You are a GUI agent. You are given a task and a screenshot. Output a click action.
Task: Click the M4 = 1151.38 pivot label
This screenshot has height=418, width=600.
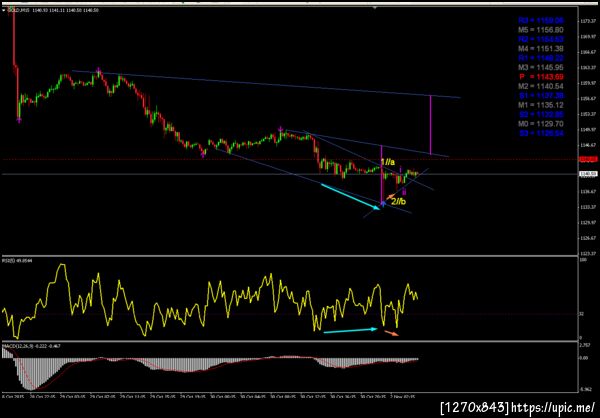pos(541,49)
